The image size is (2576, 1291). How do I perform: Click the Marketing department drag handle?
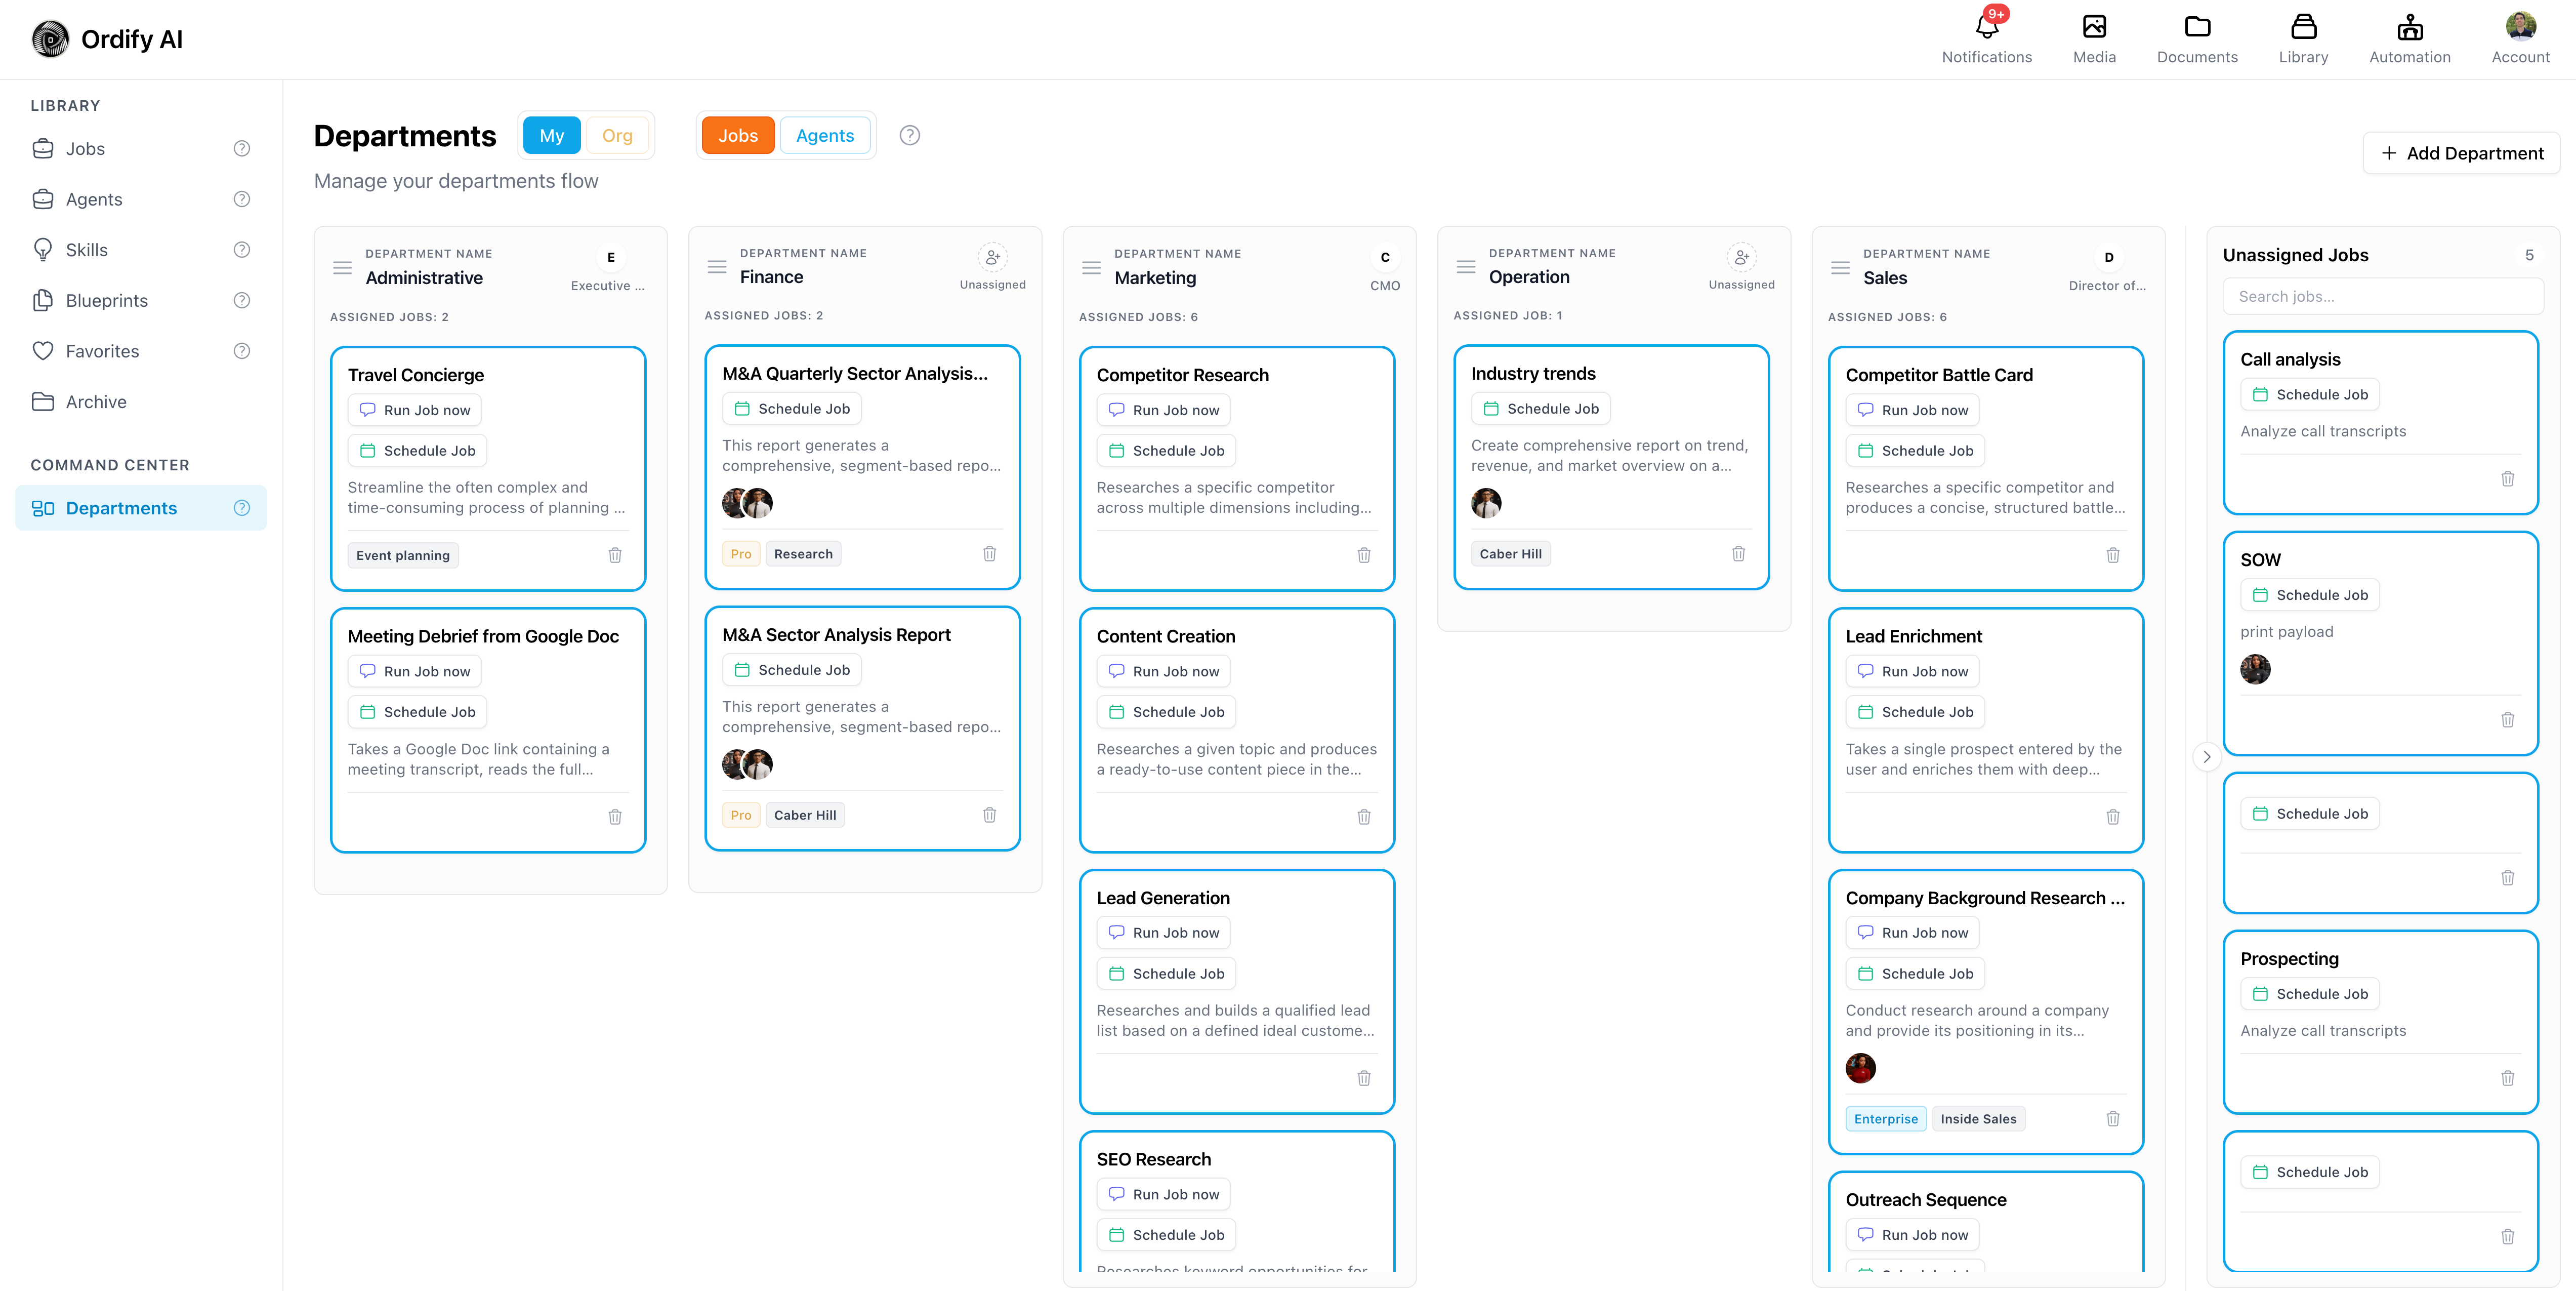(x=1091, y=268)
